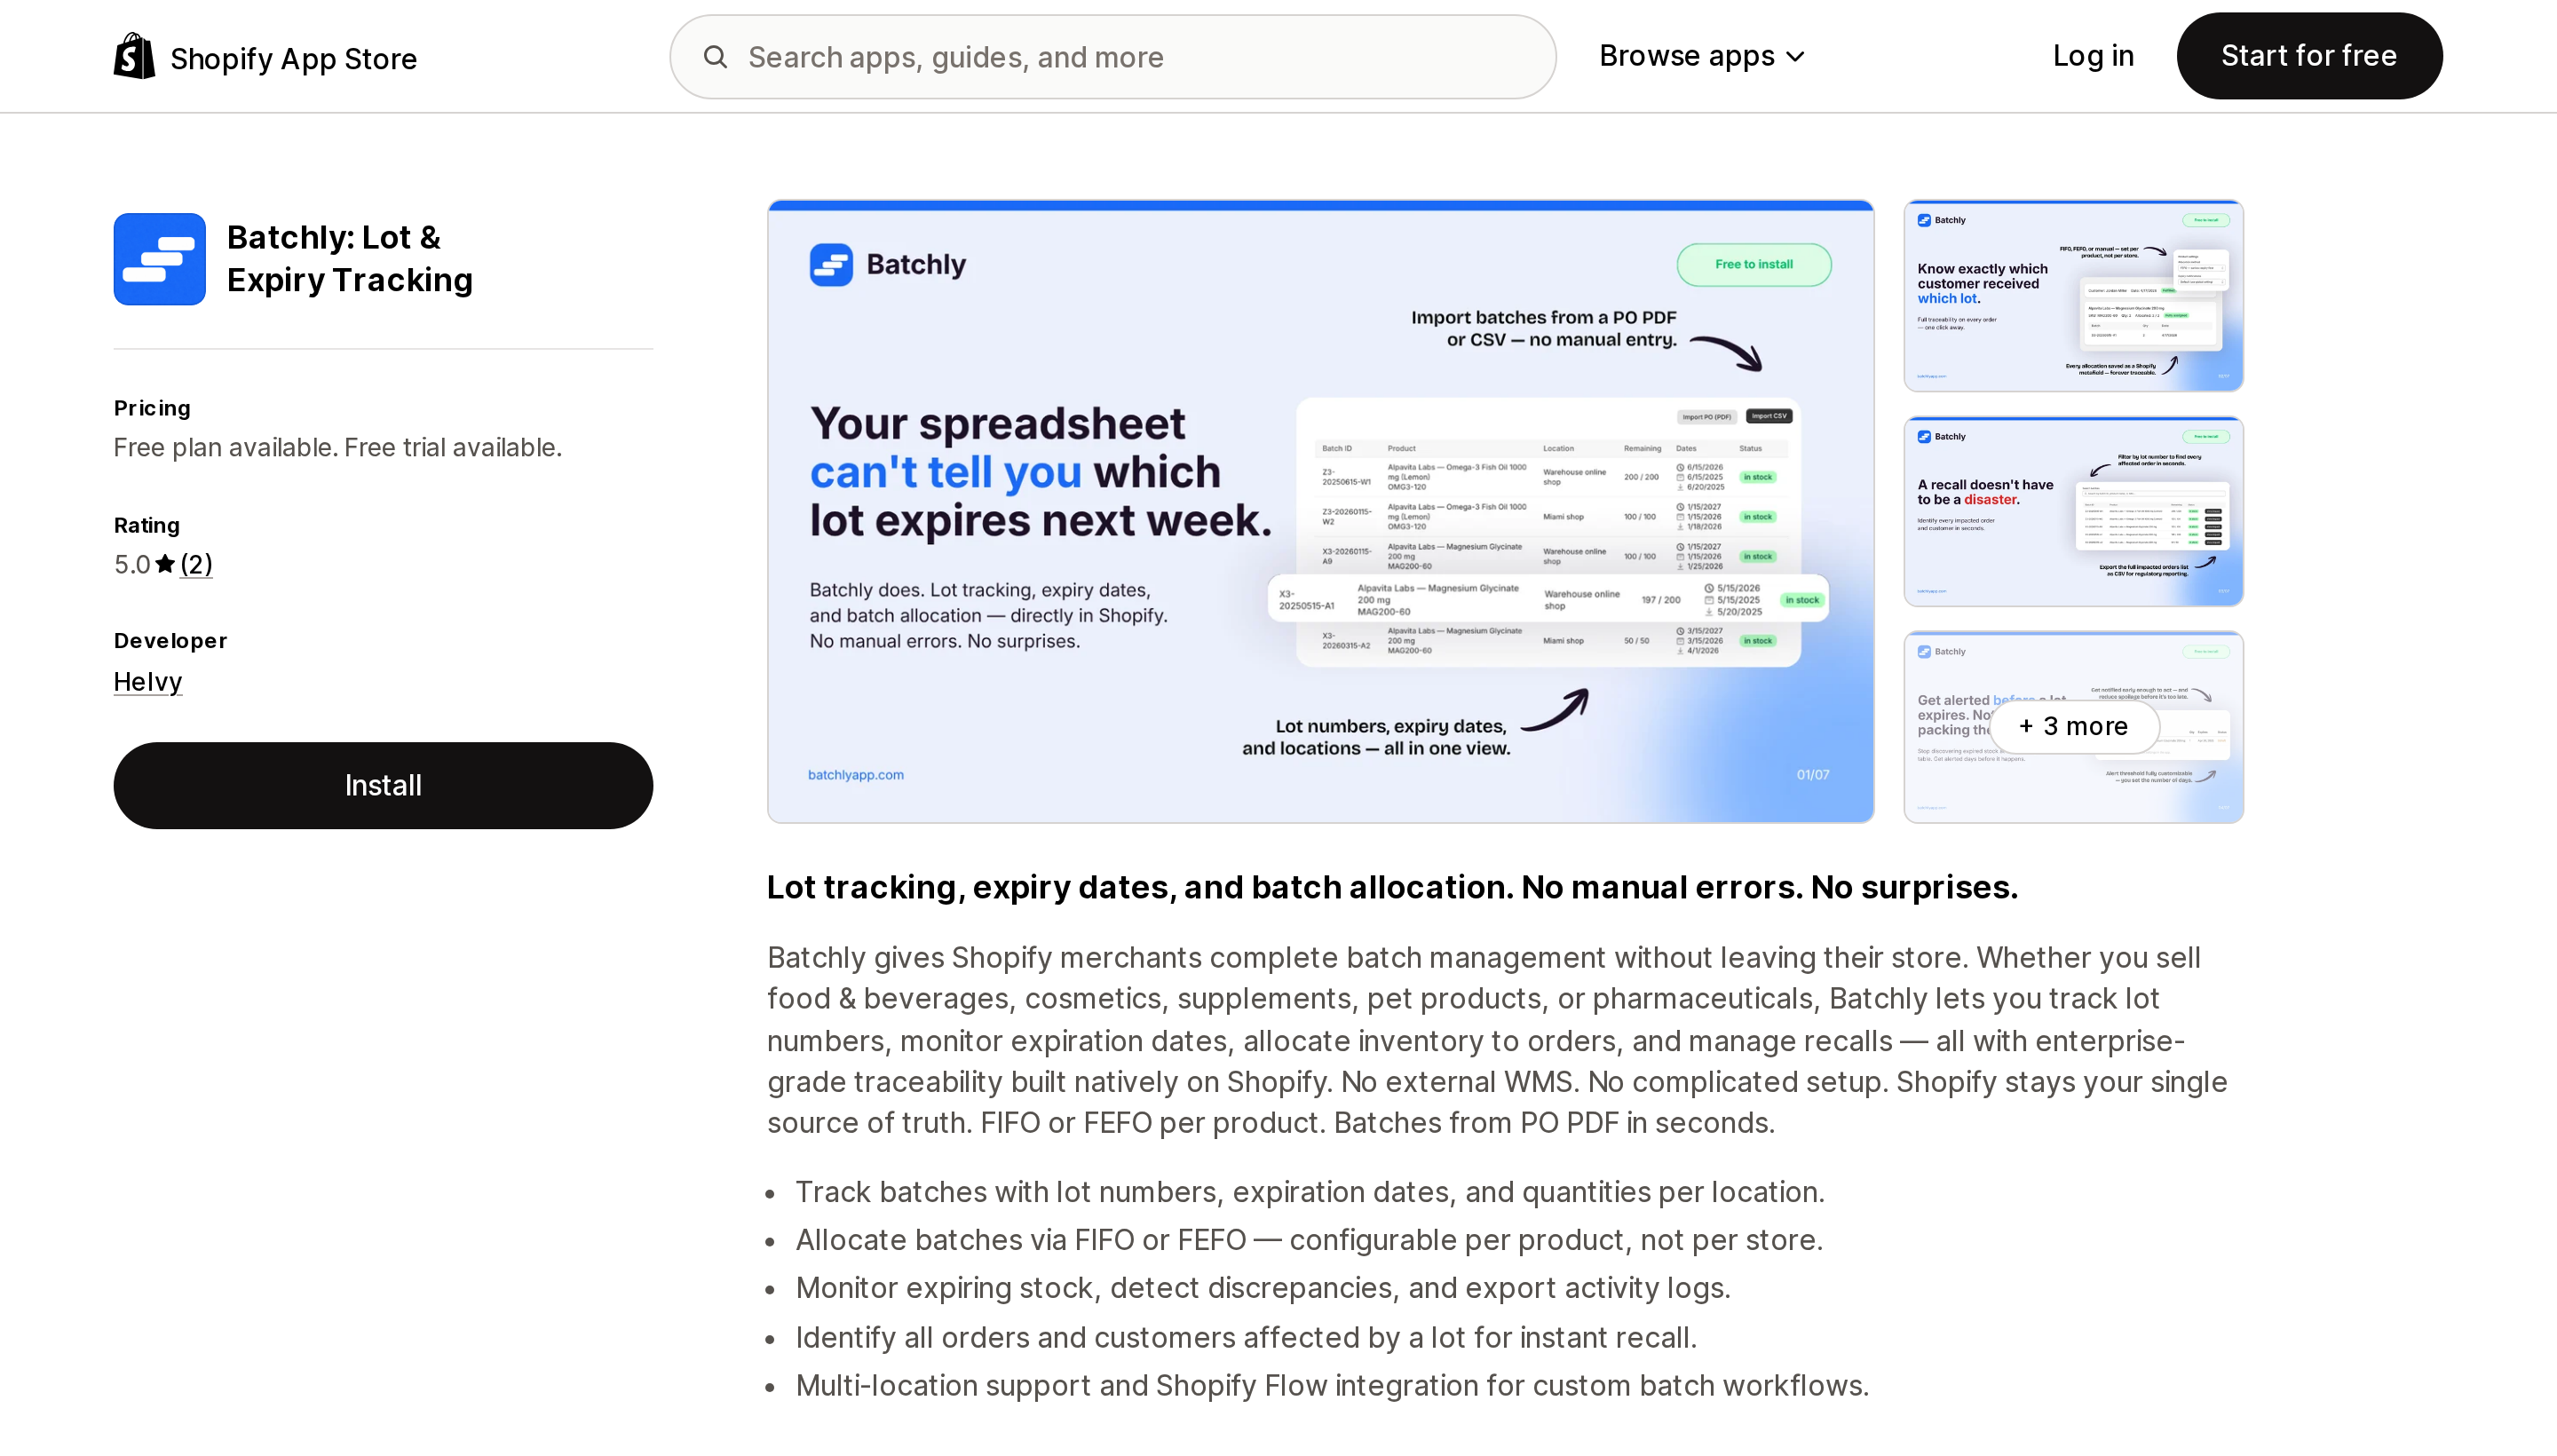2557x1456 pixels.
Task: Click the + 3 more button
Action: (2073, 726)
